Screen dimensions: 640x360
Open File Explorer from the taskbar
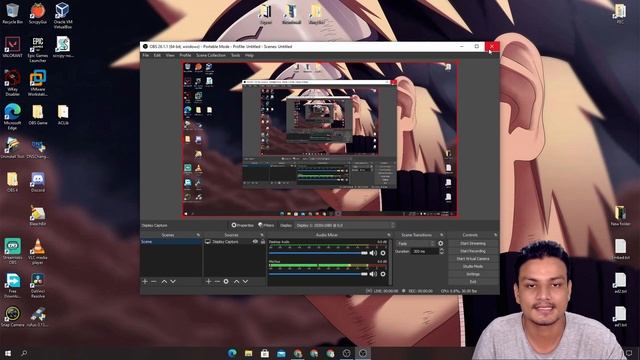coord(249,353)
